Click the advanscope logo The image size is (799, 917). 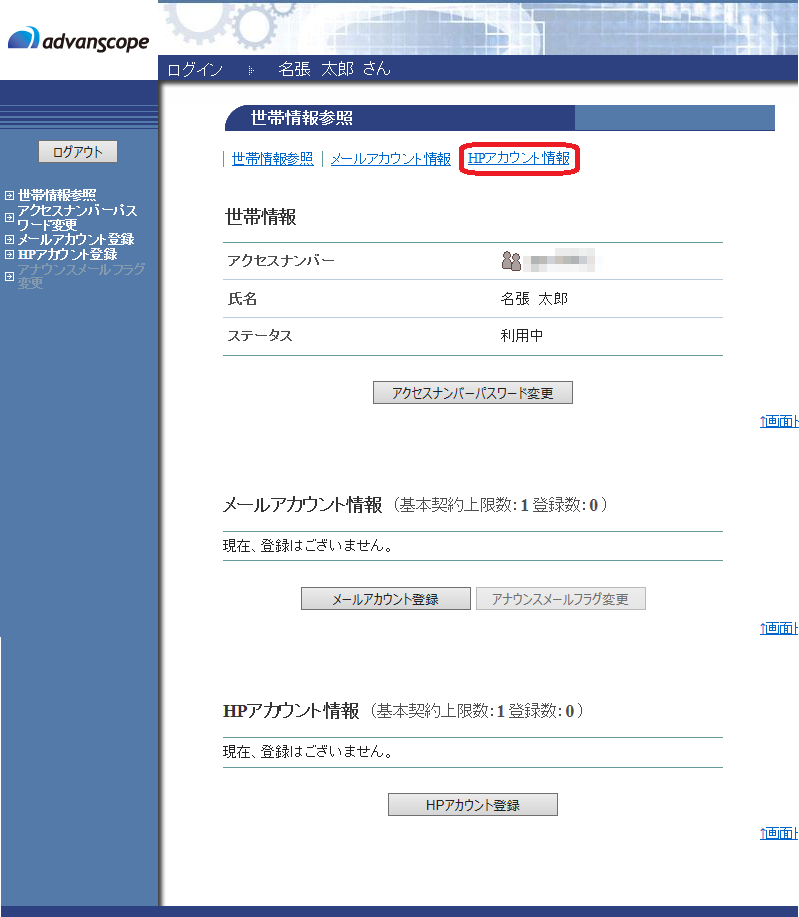tap(78, 39)
